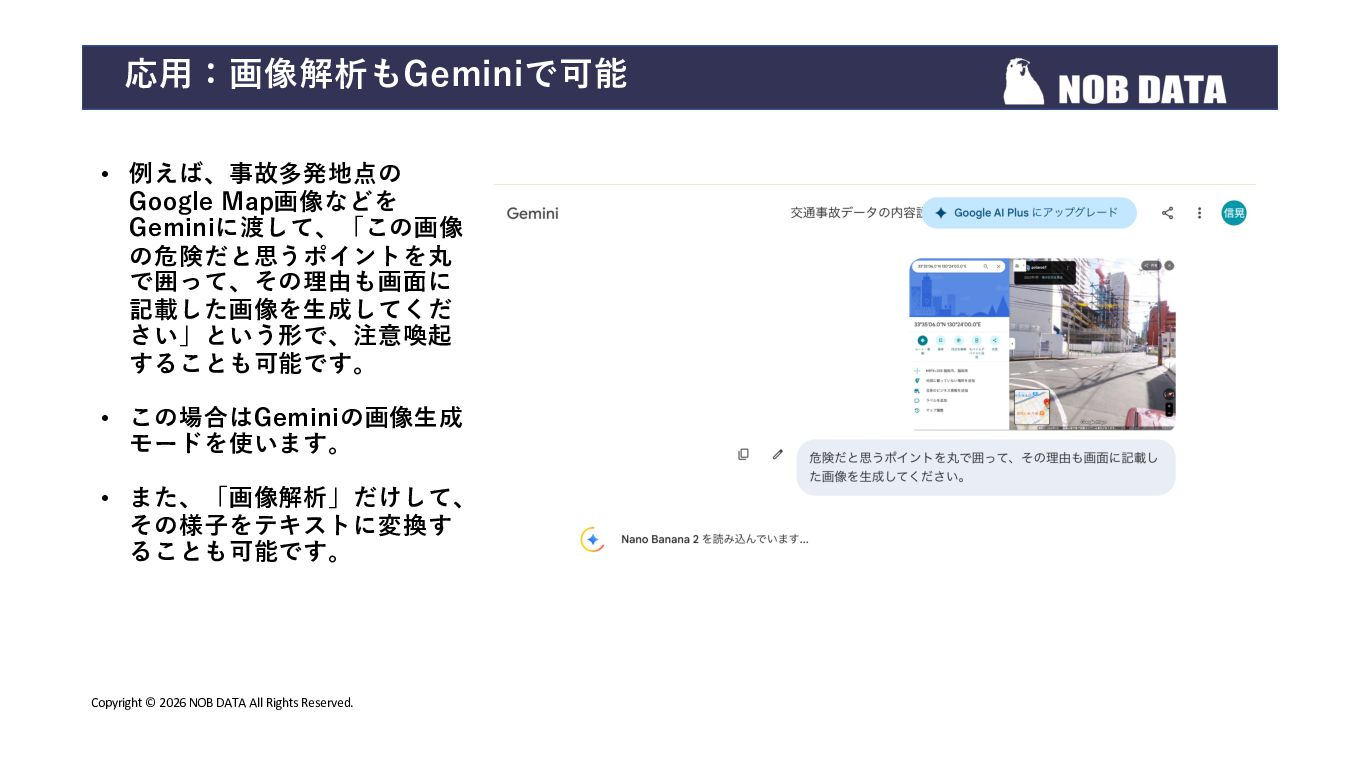This screenshot has width=1361, height=765.
Task: Edit the prompt using the pencil icon
Action: point(778,454)
